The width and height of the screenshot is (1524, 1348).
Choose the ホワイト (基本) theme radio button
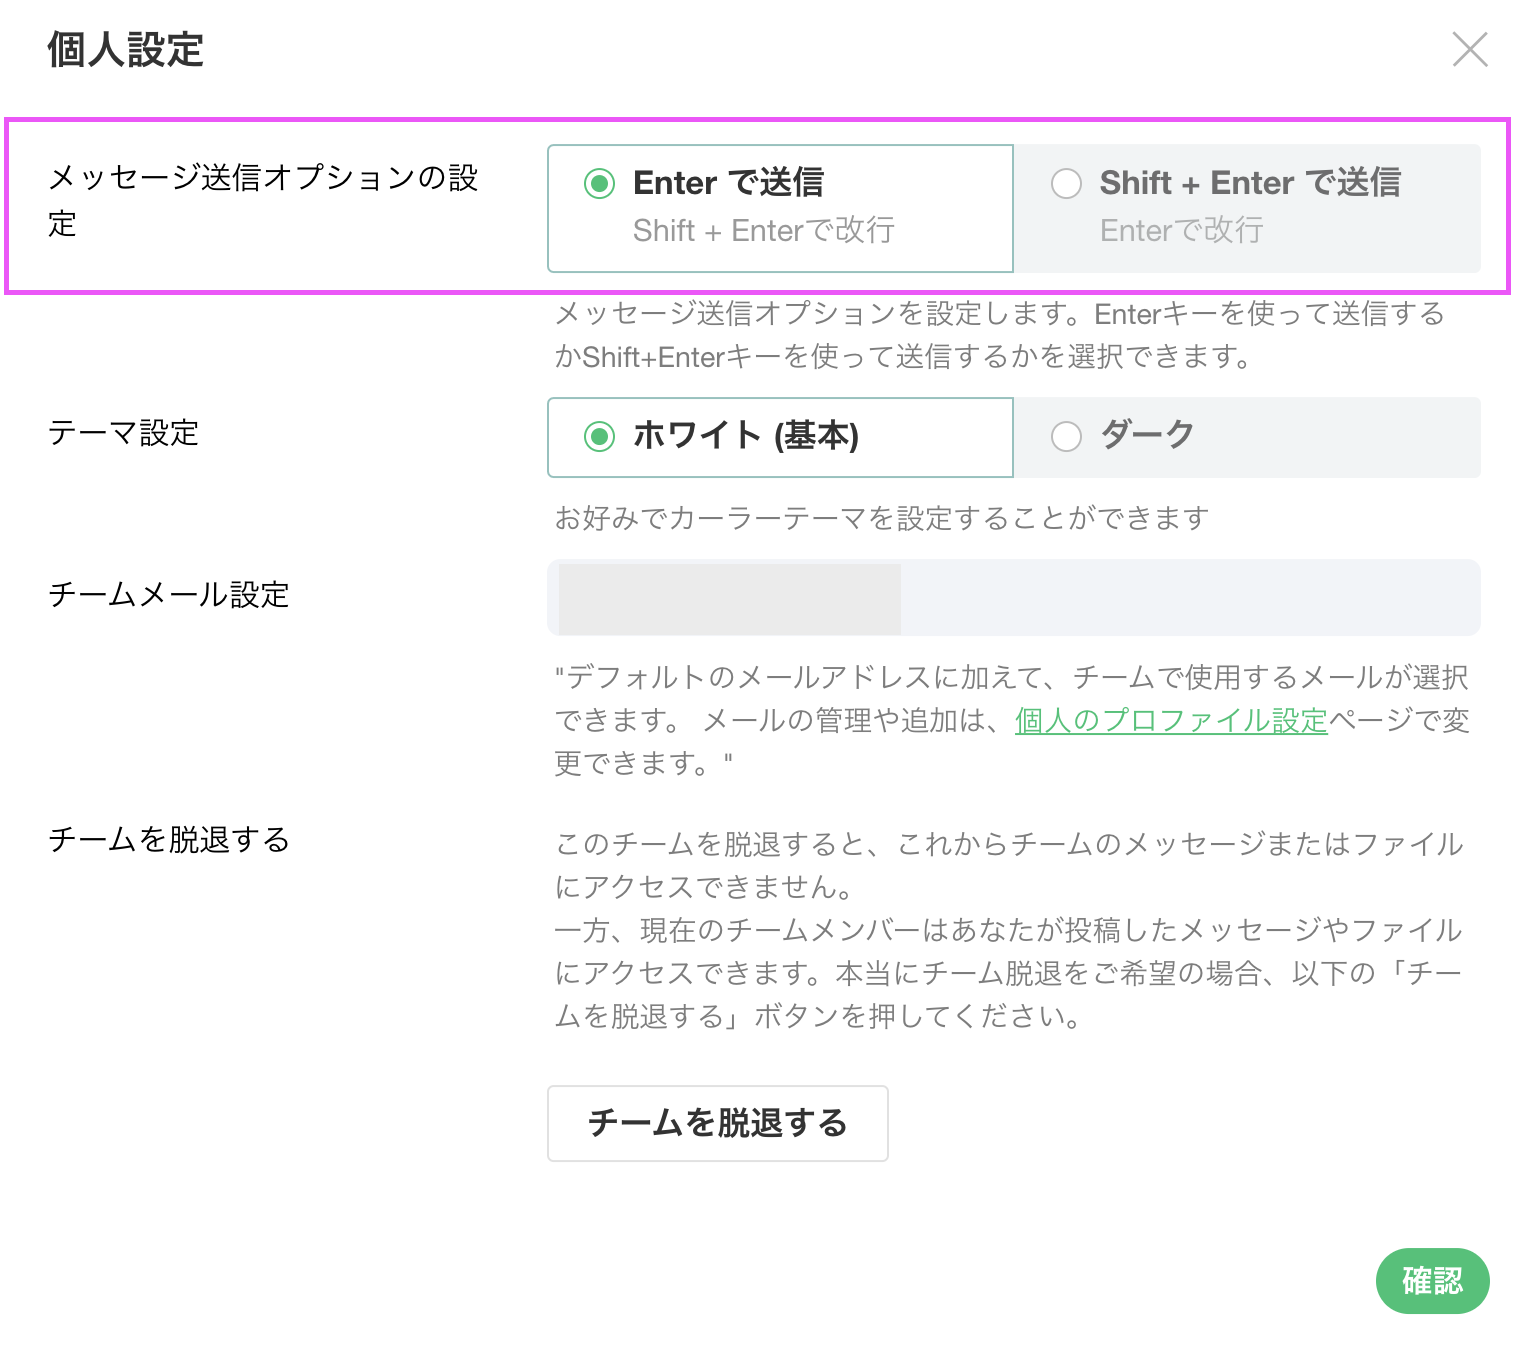(599, 437)
